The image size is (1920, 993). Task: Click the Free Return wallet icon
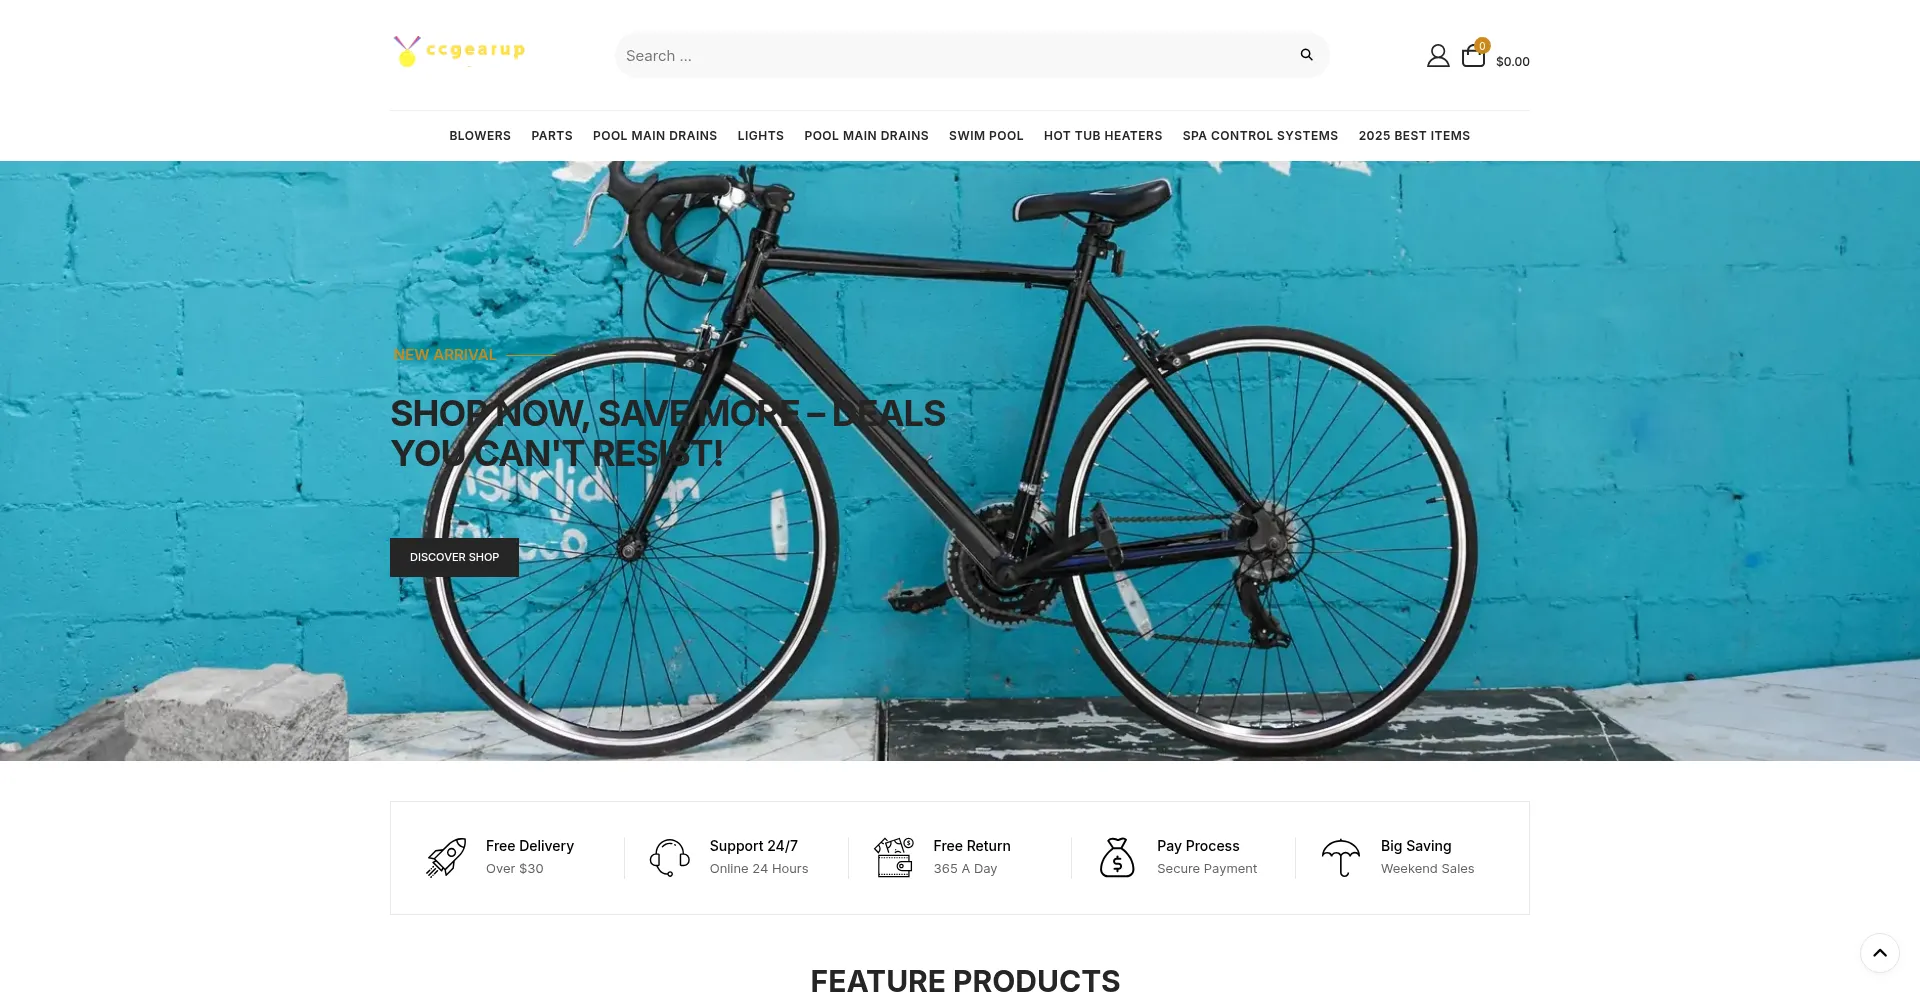click(x=894, y=858)
